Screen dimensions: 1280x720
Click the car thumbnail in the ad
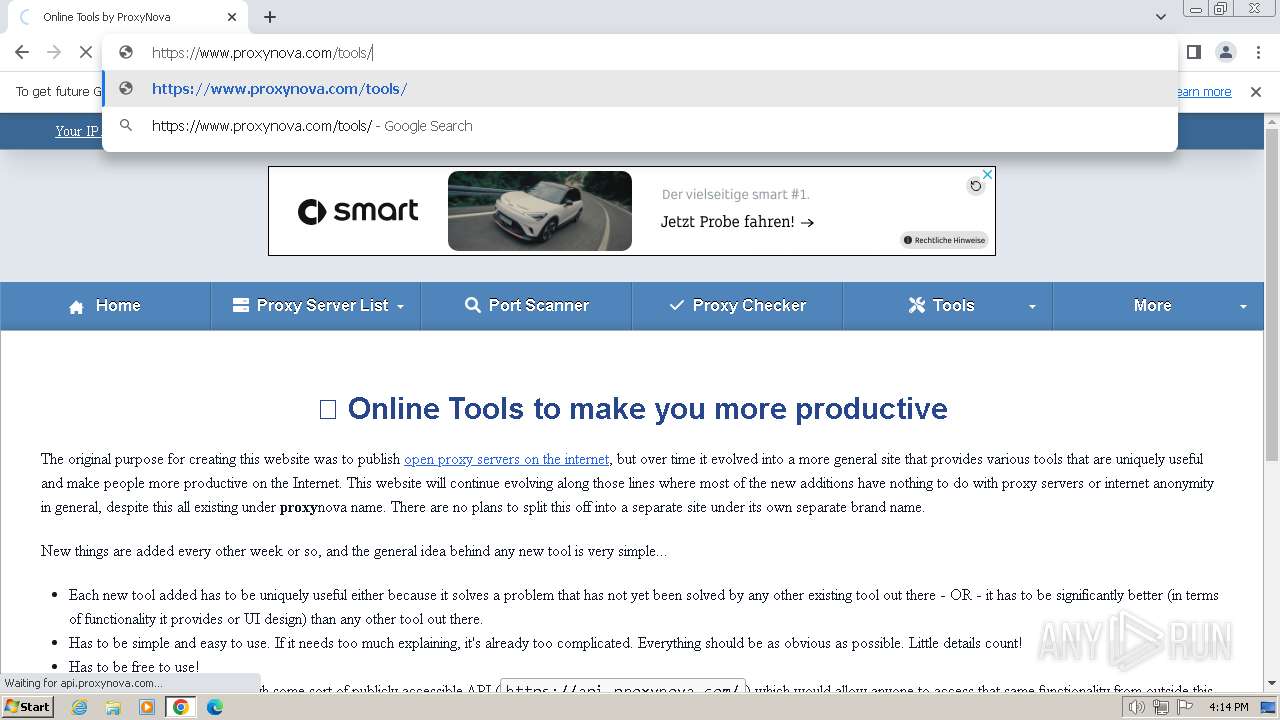click(x=540, y=211)
